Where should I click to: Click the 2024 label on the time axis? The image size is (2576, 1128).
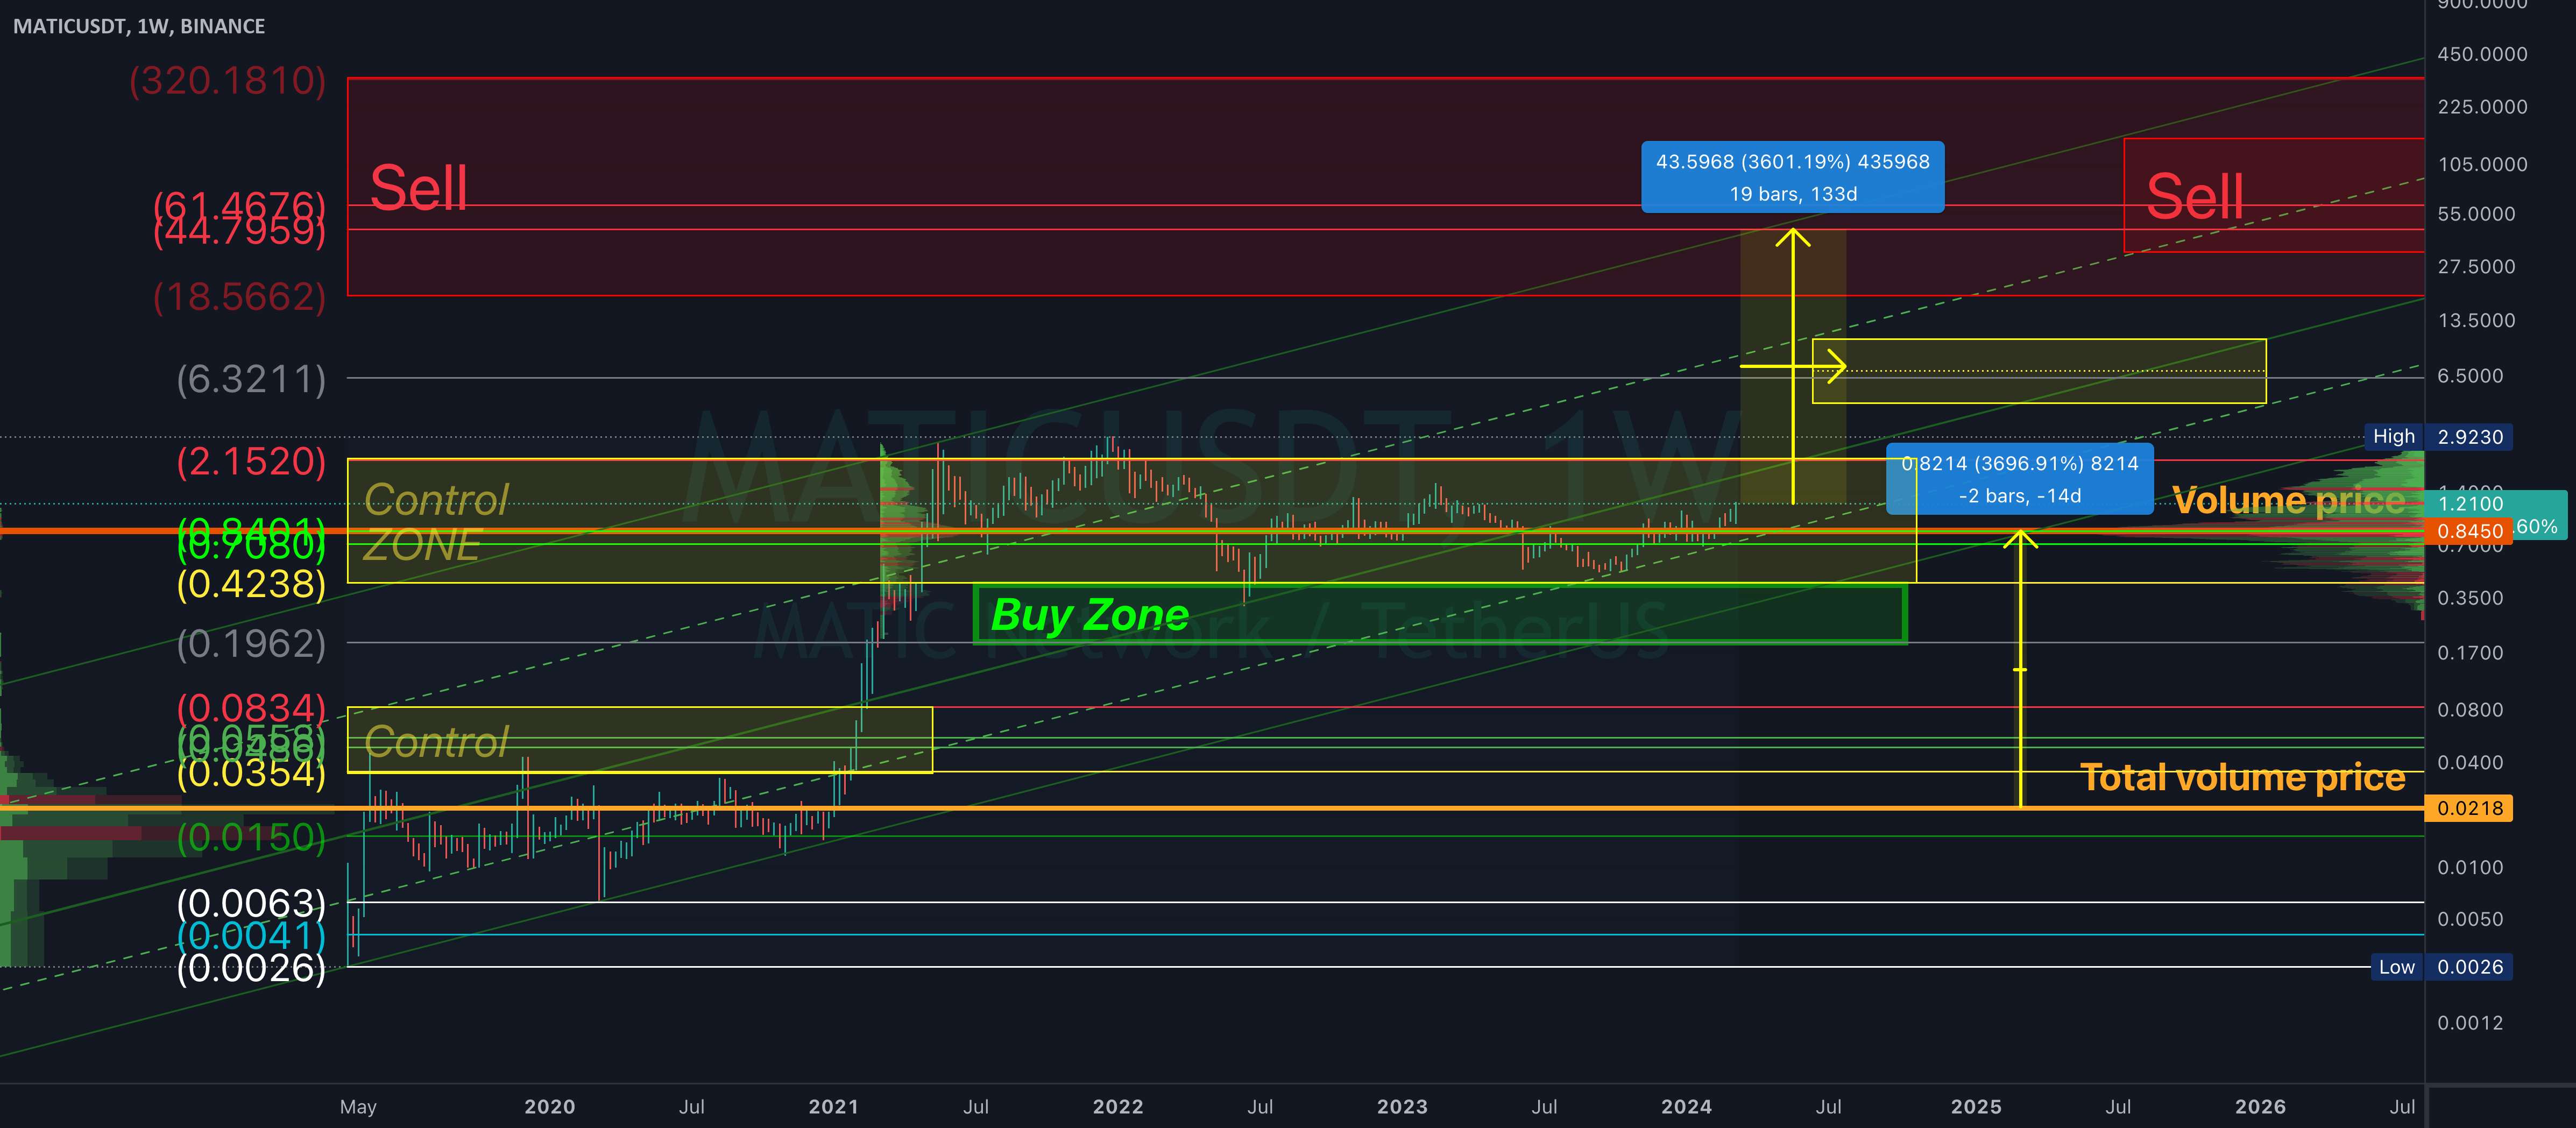[x=1686, y=1107]
